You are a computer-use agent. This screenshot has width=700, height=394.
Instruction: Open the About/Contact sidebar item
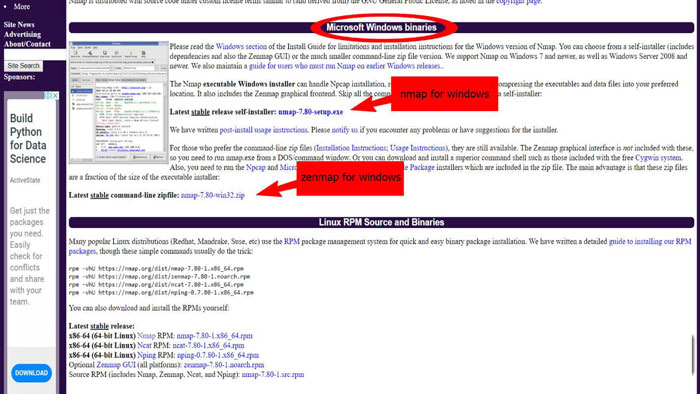(27, 44)
